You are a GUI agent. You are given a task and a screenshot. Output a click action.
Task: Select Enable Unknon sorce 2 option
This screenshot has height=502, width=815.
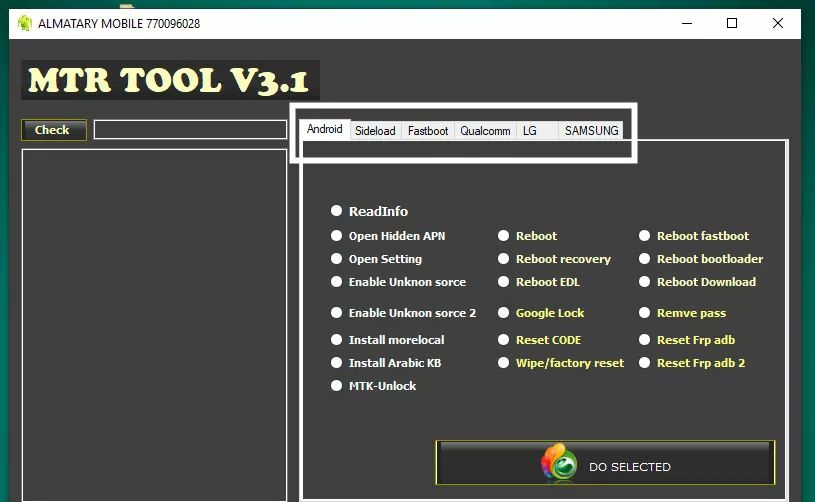[336, 312]
